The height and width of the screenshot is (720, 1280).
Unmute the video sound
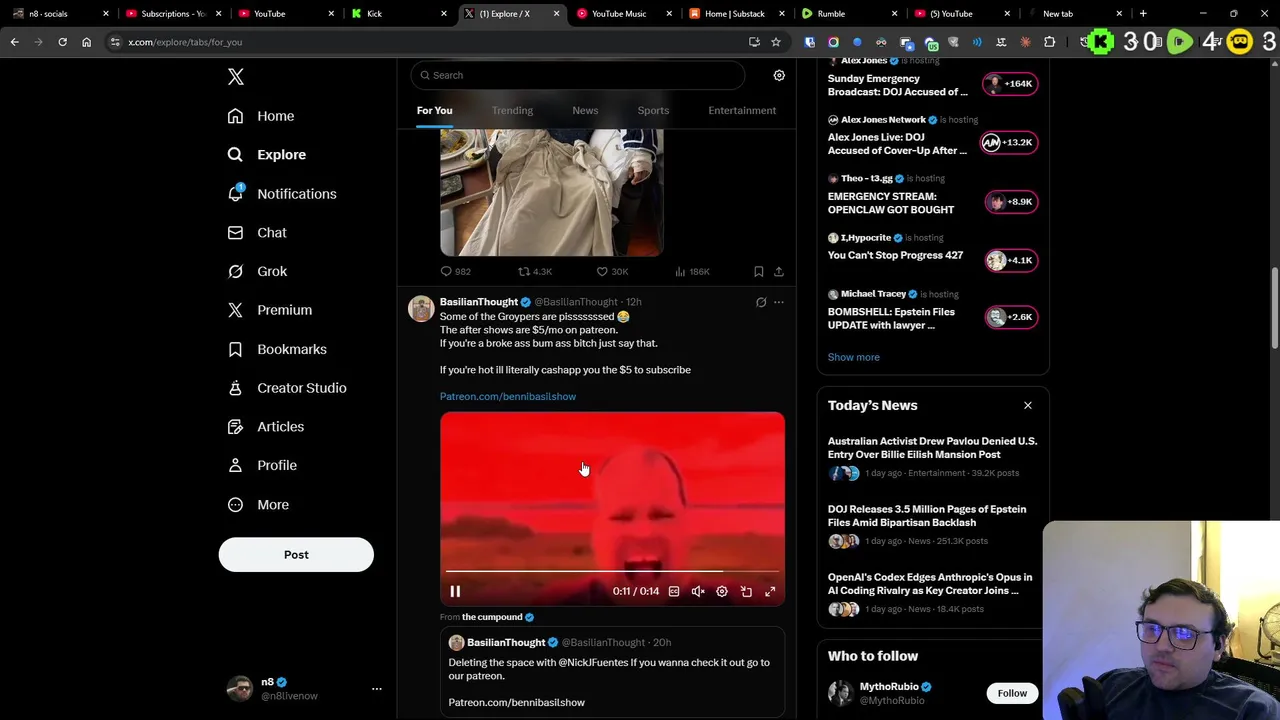click(698, 591)
